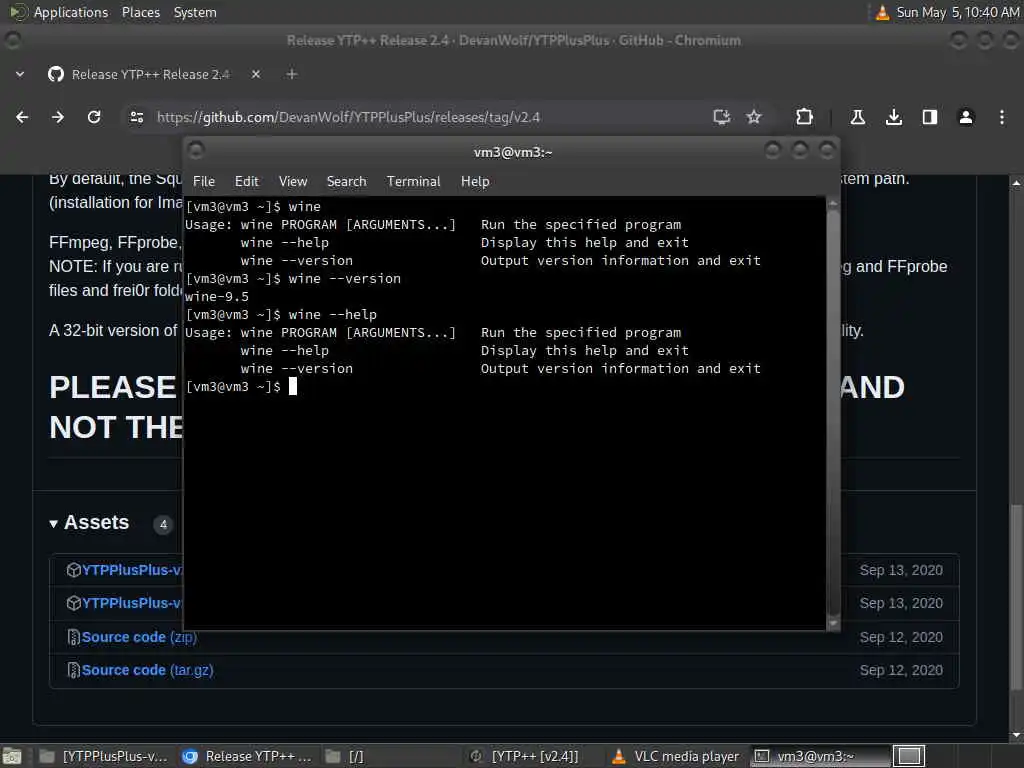
Task: Click the show desktop icon in taskbar
Action: click(12, 756)
